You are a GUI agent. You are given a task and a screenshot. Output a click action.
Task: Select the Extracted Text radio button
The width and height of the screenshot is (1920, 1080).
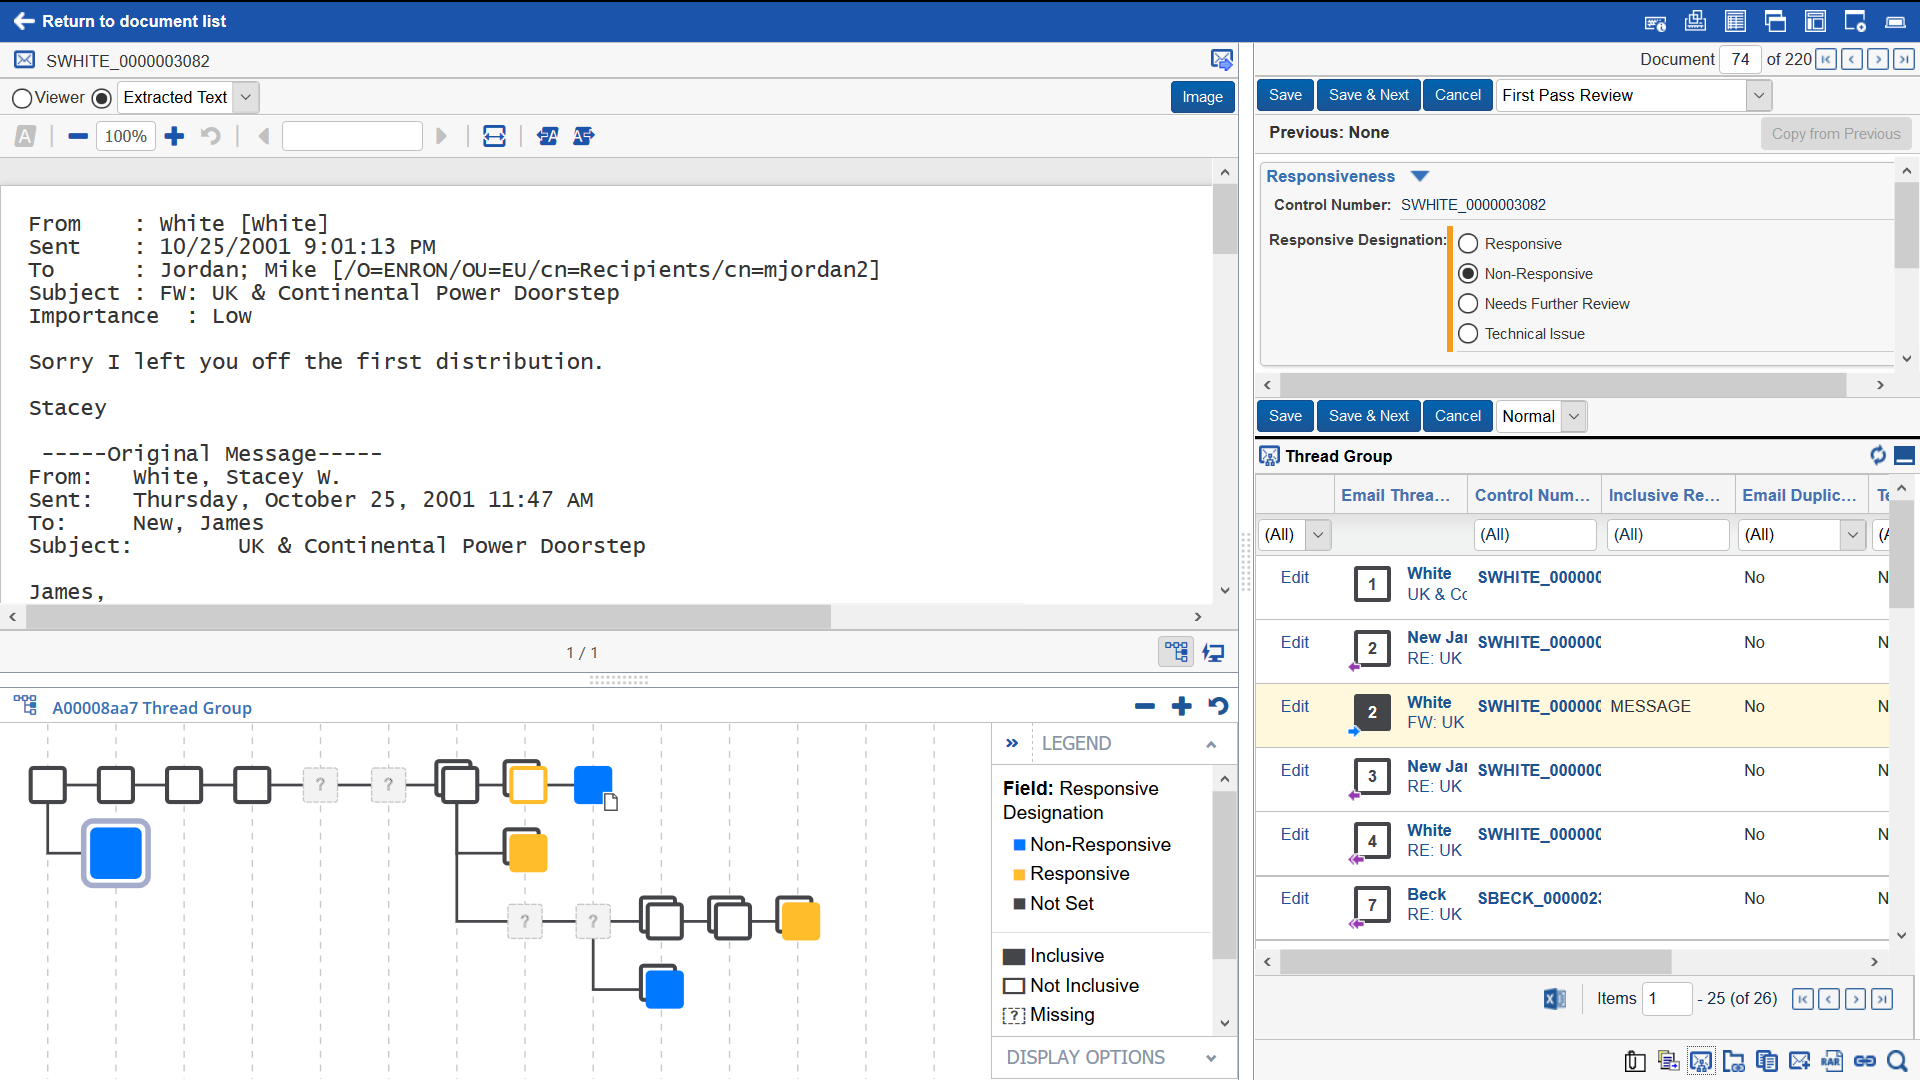[101, 98]
